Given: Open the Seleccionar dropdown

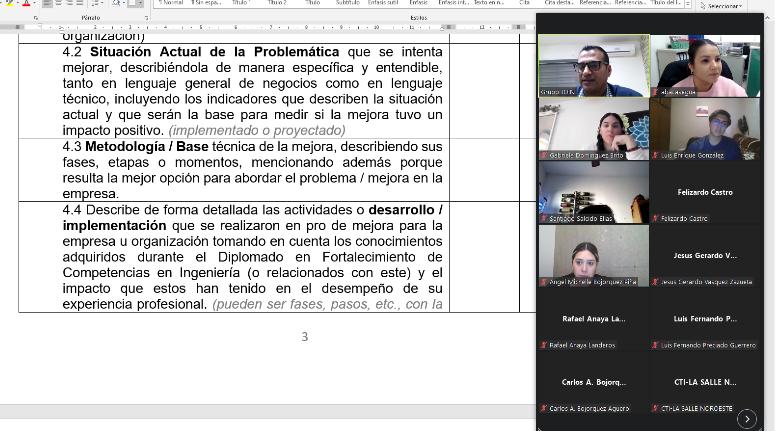Looking at the screenshot, I should click(722, 6).
